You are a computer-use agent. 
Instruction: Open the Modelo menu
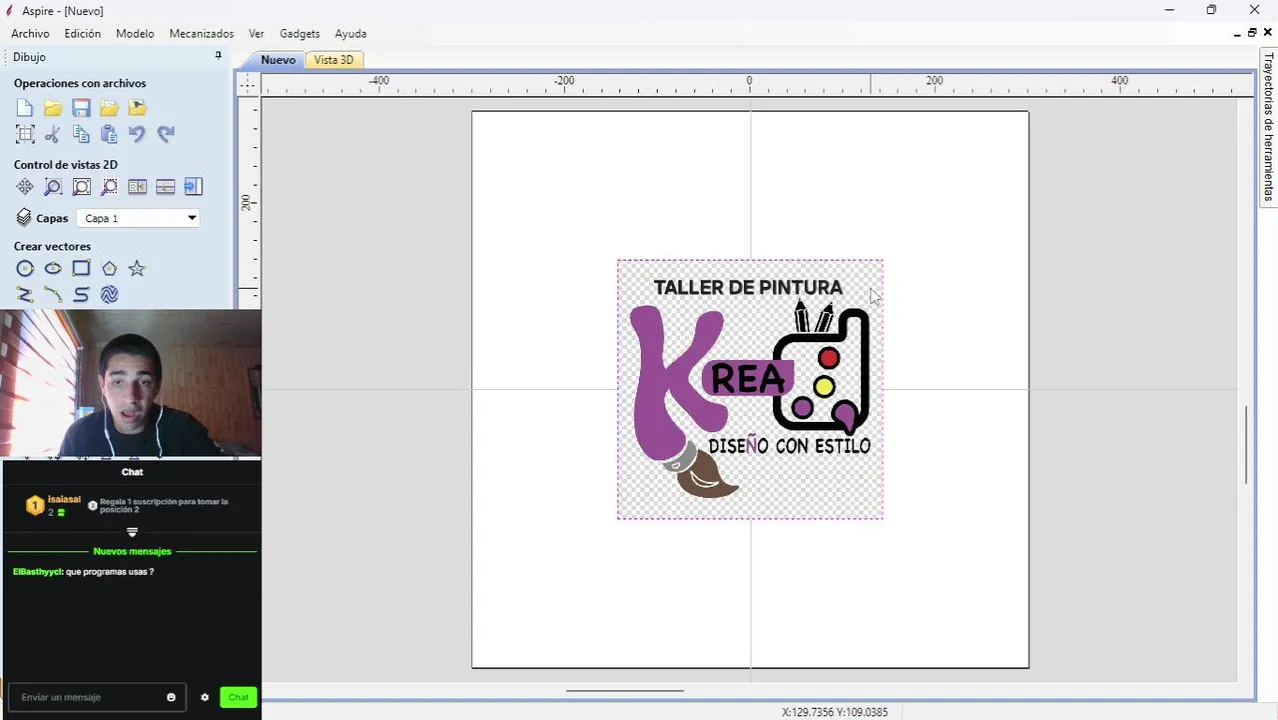point(135,33)
